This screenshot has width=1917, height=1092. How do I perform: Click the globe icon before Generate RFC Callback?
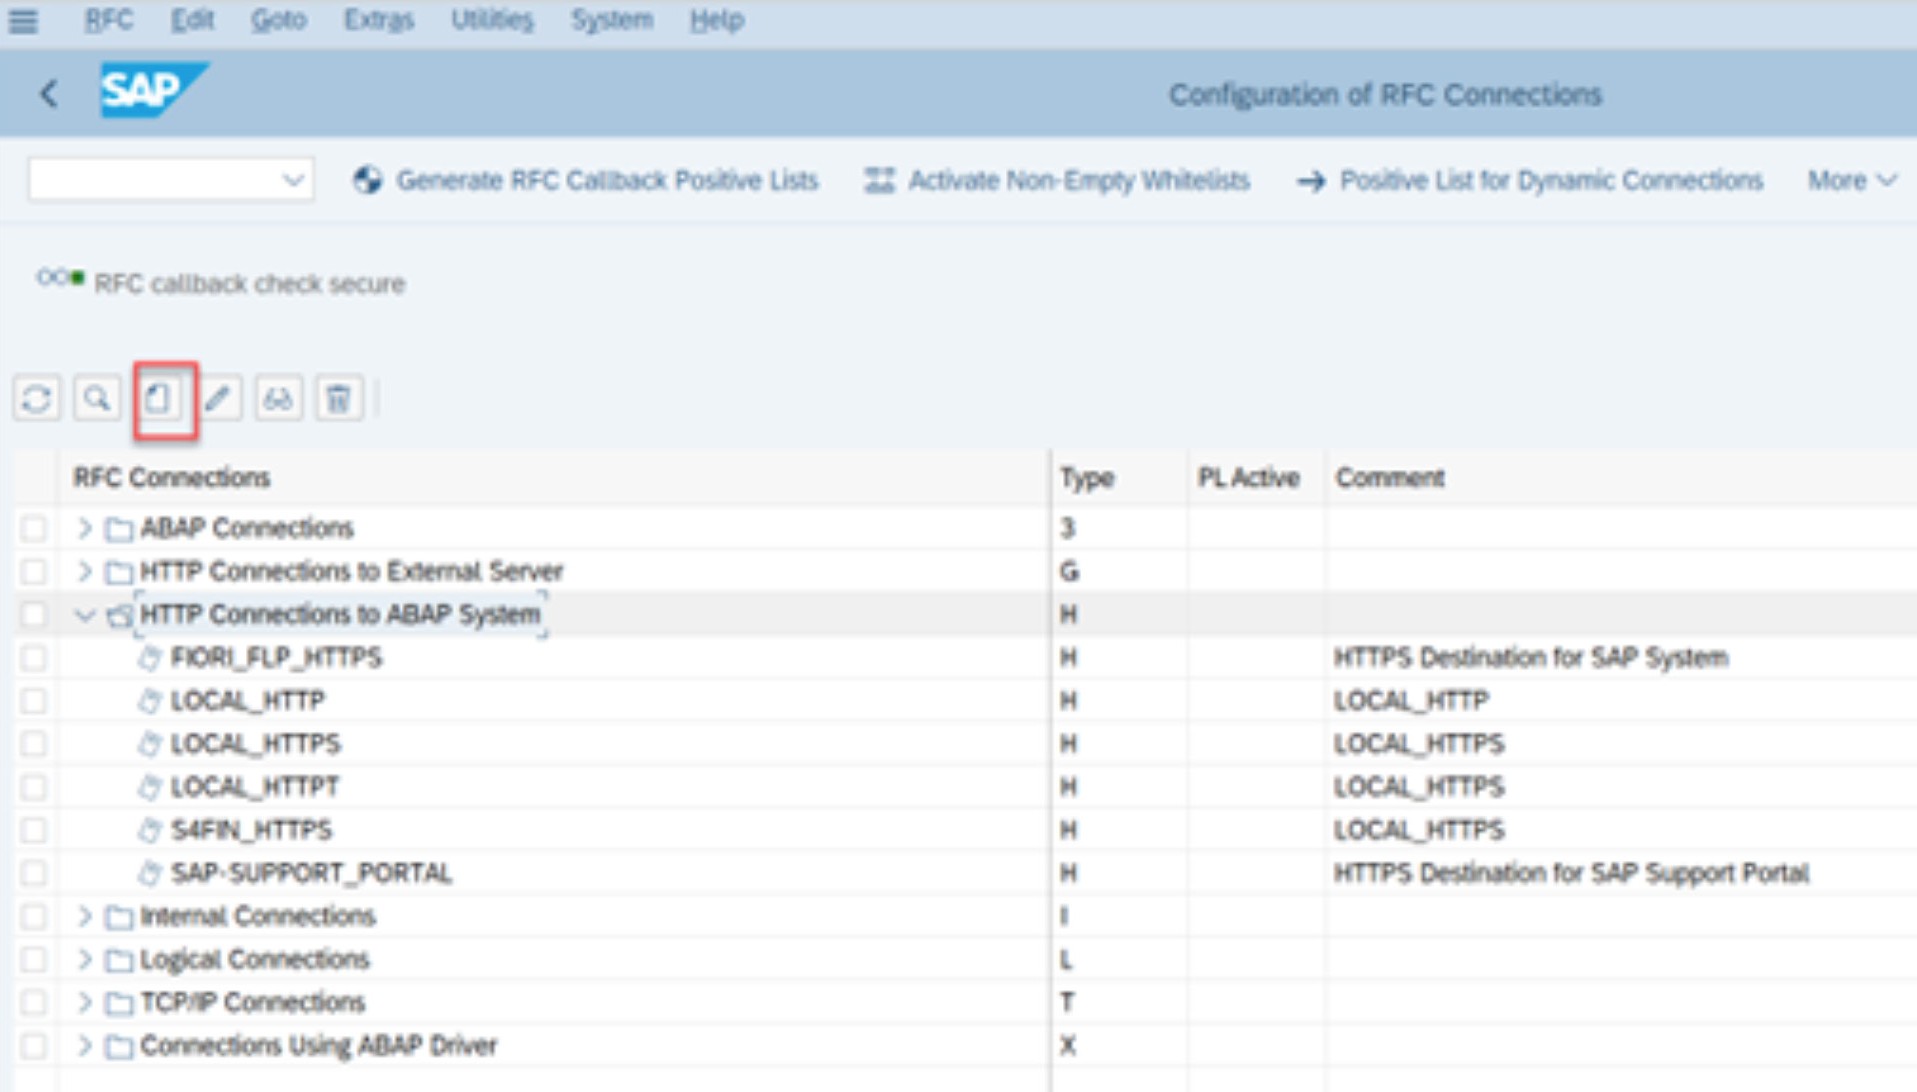[368, 180]
